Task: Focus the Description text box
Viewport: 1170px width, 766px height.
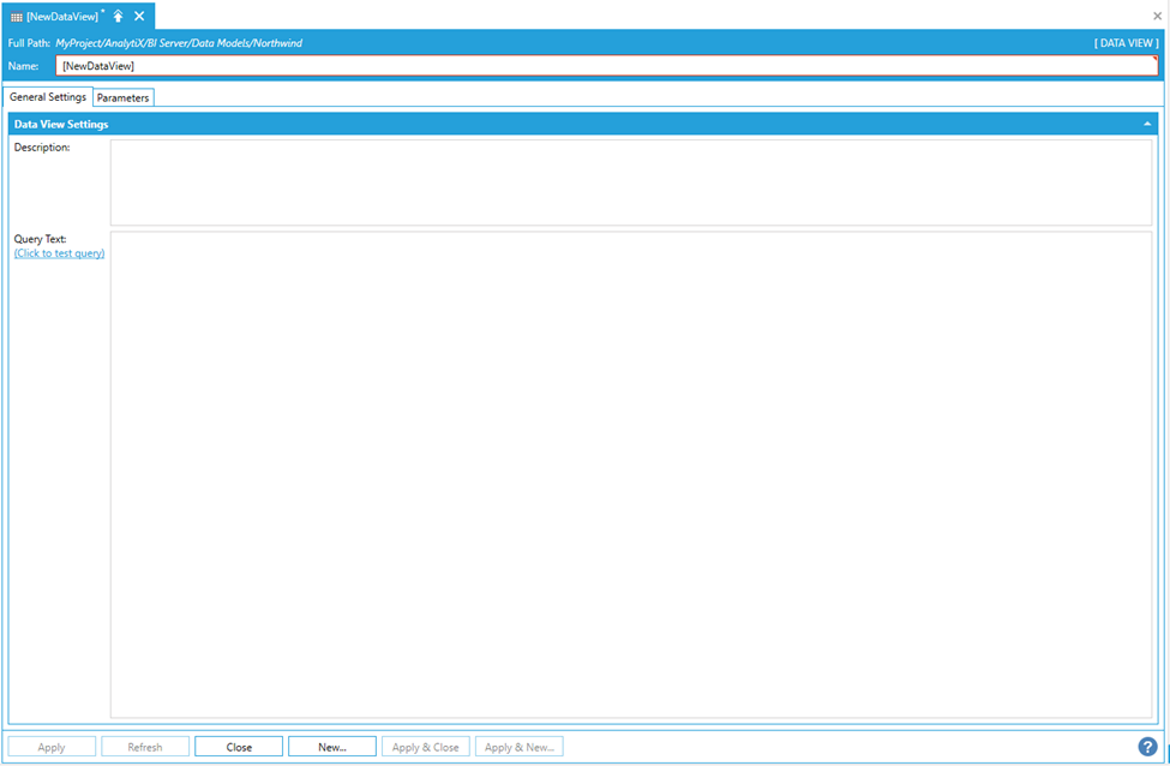Action: (630, 182)
